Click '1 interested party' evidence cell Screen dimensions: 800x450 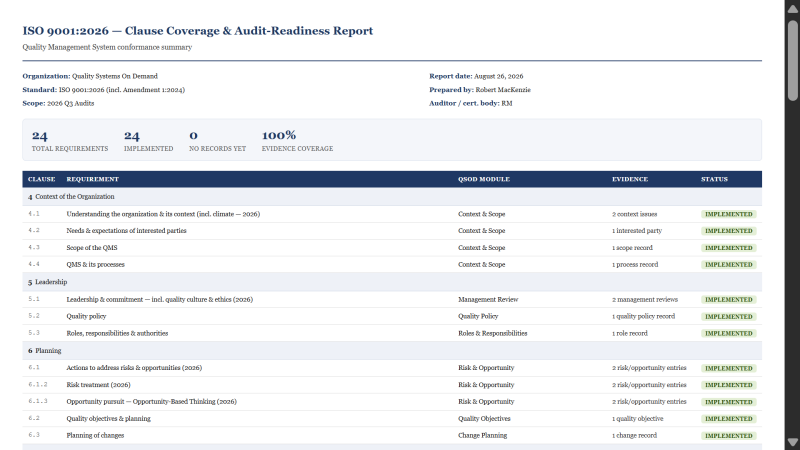637,231
